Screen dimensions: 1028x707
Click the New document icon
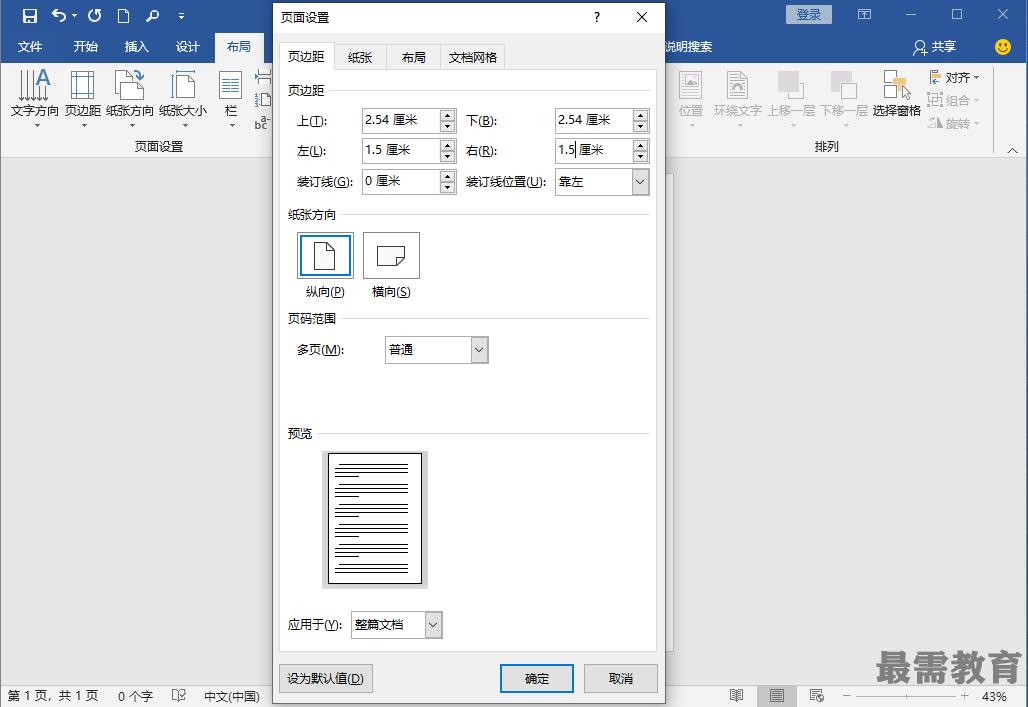(123, 16)
